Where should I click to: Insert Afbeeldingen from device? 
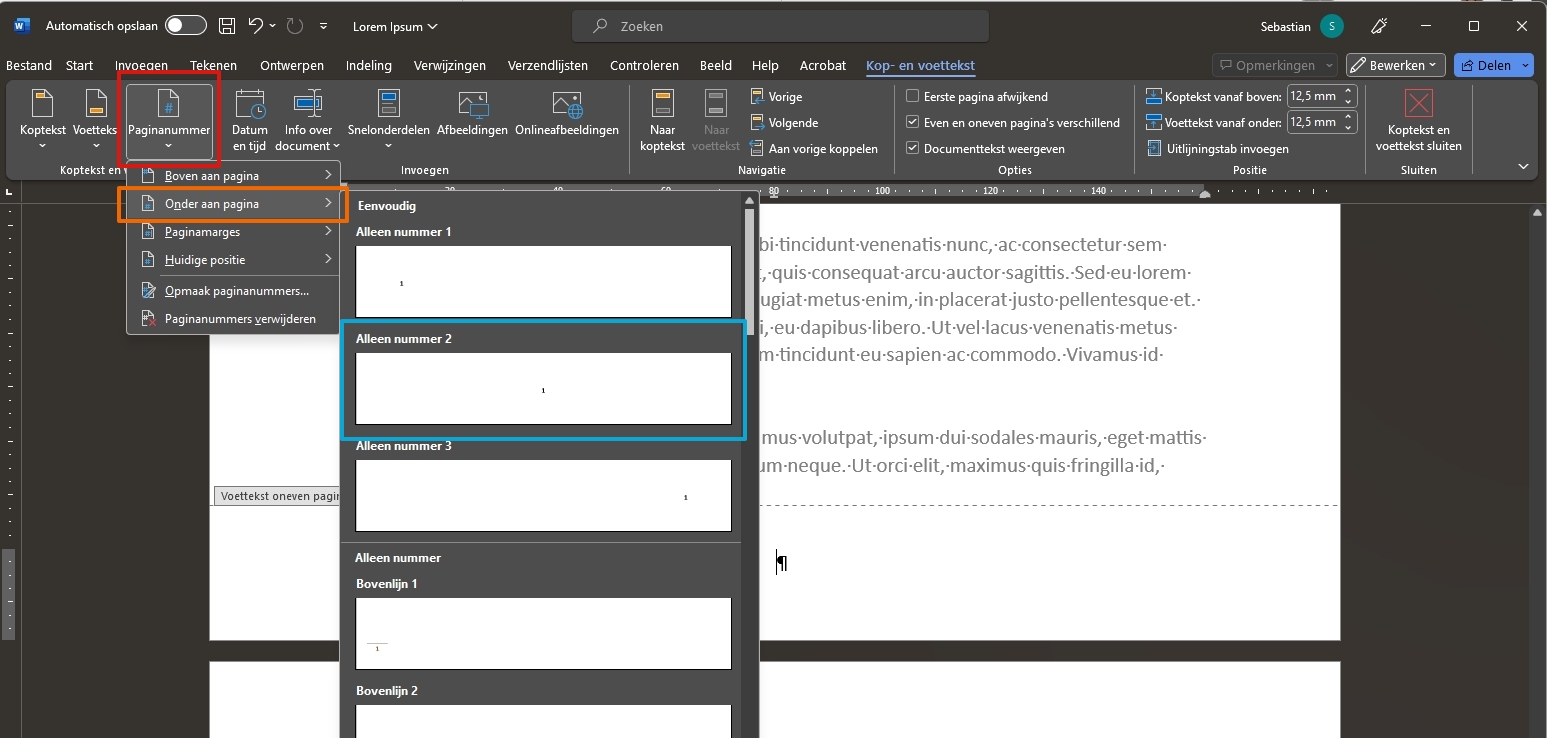point(473,114)
